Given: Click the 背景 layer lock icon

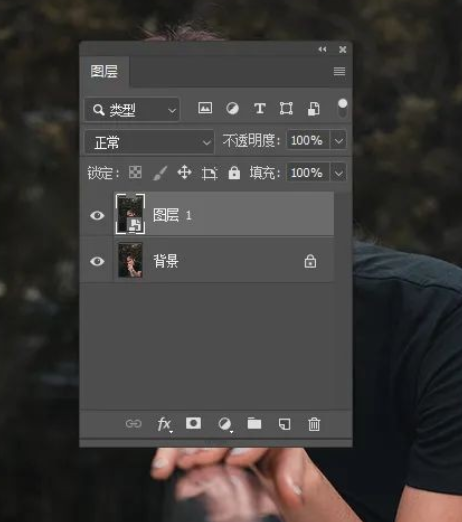Looking at the screenshot, I should tap(310, 261).
